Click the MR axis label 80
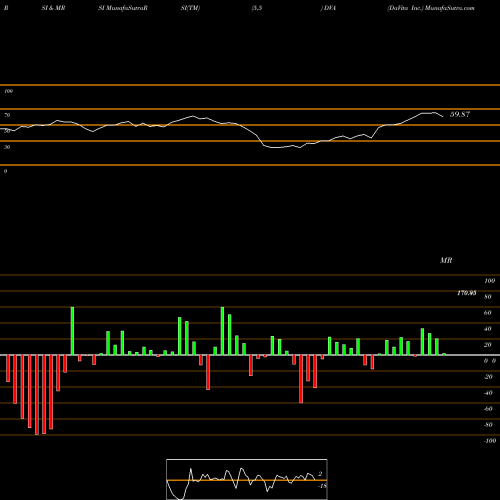500x500 pixels. [488, 297]
